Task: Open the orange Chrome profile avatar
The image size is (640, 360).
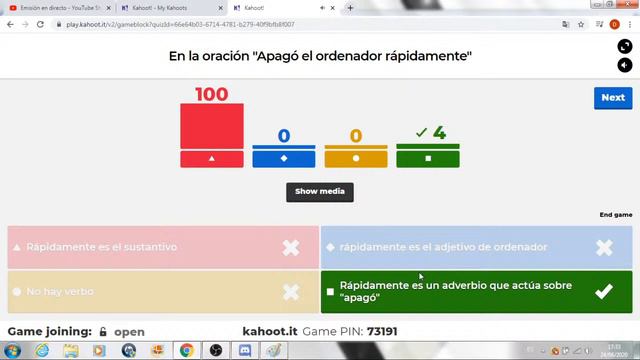Action: coord(614,24)
